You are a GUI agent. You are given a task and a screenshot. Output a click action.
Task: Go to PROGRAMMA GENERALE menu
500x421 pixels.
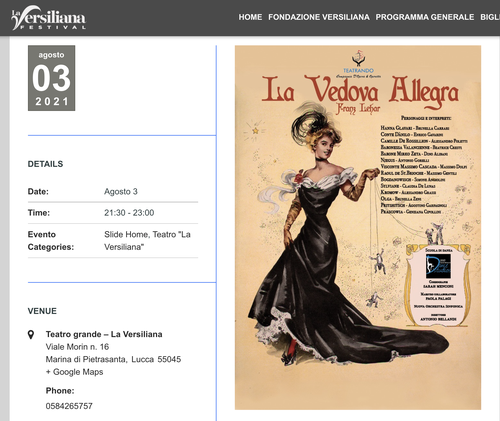(425, 17)
